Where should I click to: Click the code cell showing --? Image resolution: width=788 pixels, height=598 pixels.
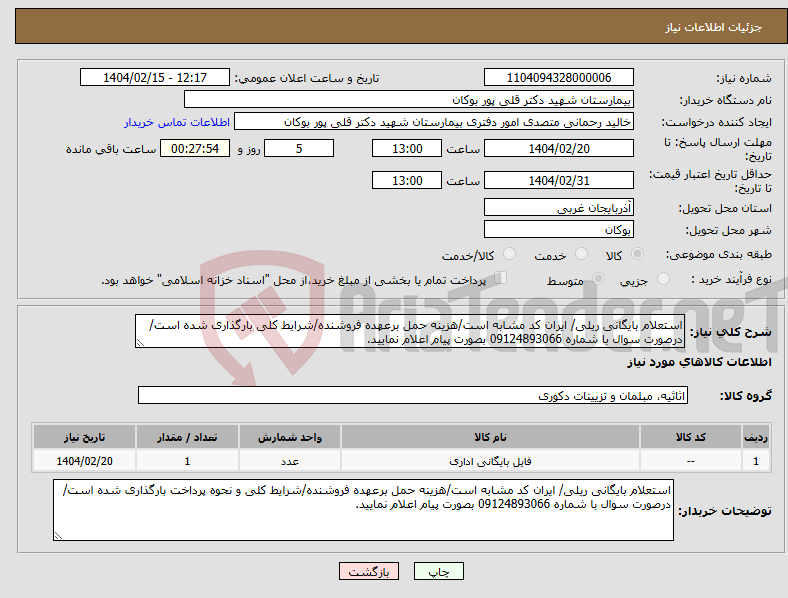tap(691, 461)
